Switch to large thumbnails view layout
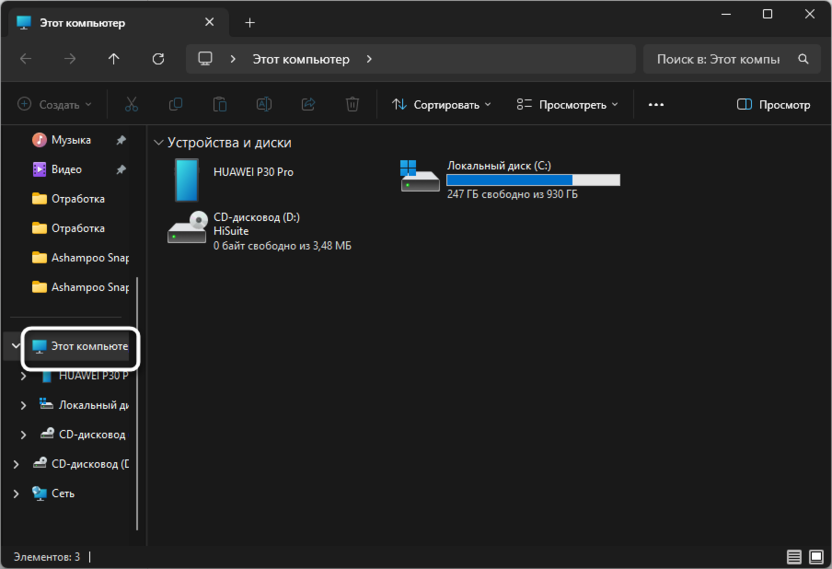Screen dimensions: 832x569 click(816, 556)
